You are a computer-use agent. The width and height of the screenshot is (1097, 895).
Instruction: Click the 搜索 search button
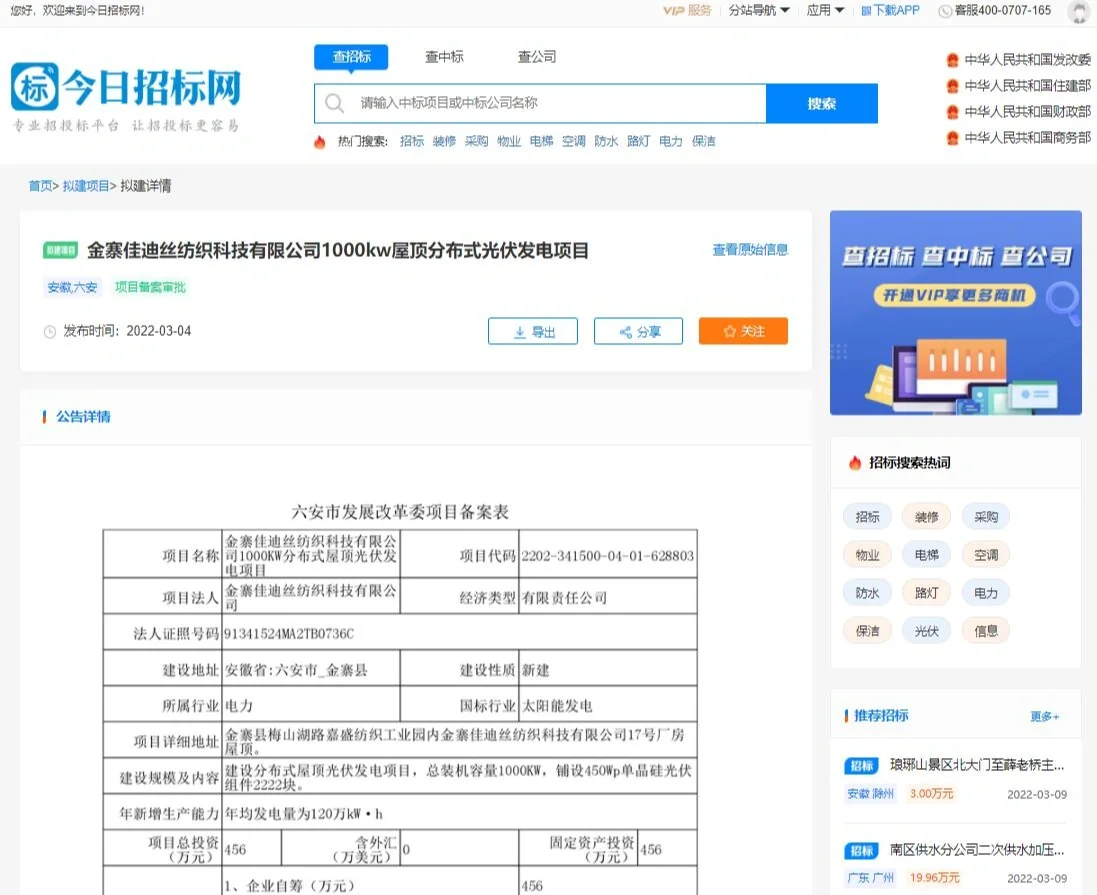coord(821,103)
